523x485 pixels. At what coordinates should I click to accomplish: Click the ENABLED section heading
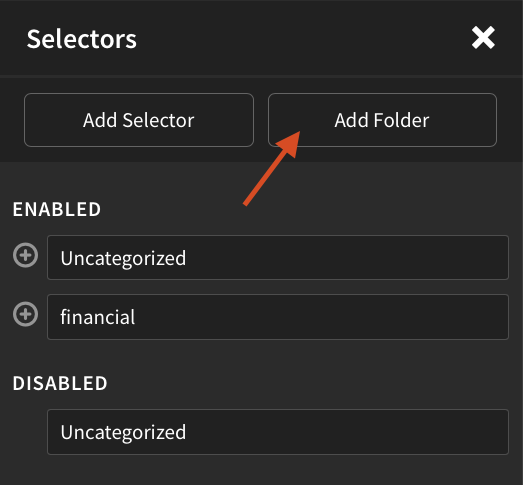57,209
